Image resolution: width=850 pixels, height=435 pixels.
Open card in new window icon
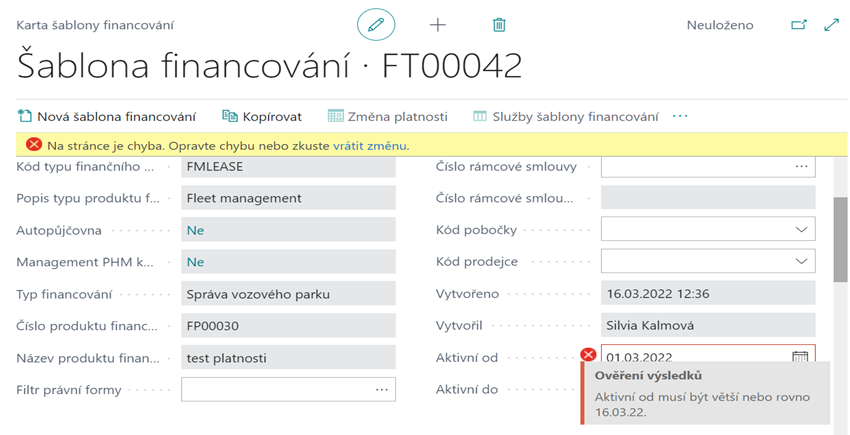tap(798, 25)
